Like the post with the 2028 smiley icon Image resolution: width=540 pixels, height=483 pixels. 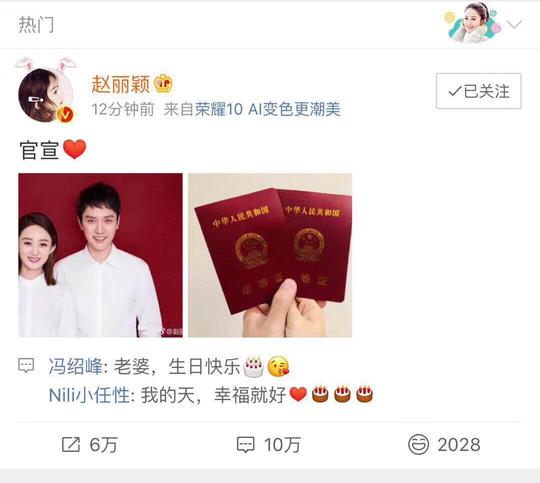(x=418, y=444)
